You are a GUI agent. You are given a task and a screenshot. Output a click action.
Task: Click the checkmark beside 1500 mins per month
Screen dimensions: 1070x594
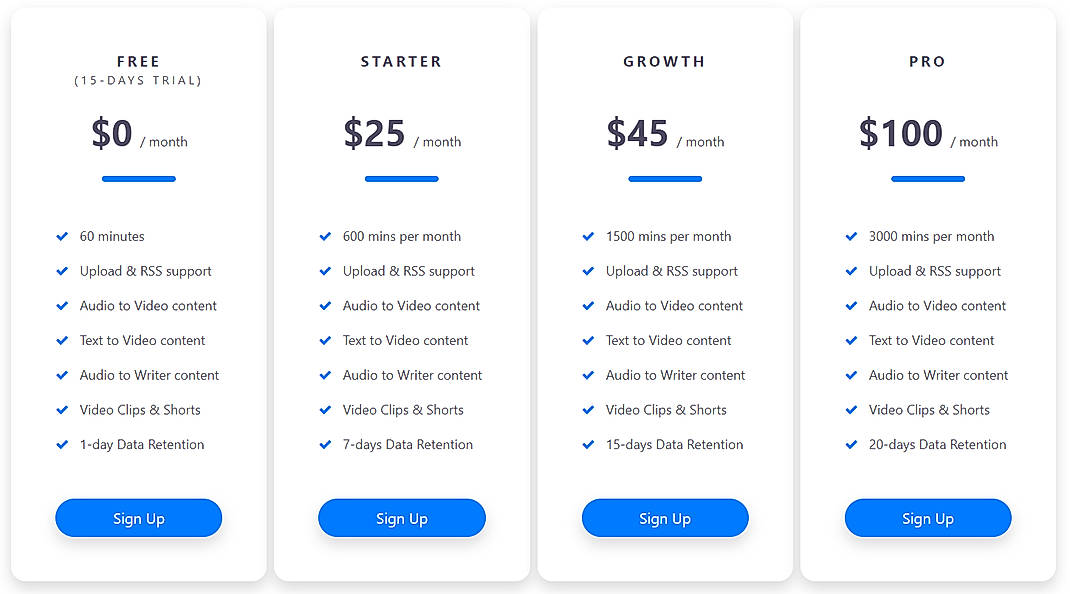pos(588,236)
